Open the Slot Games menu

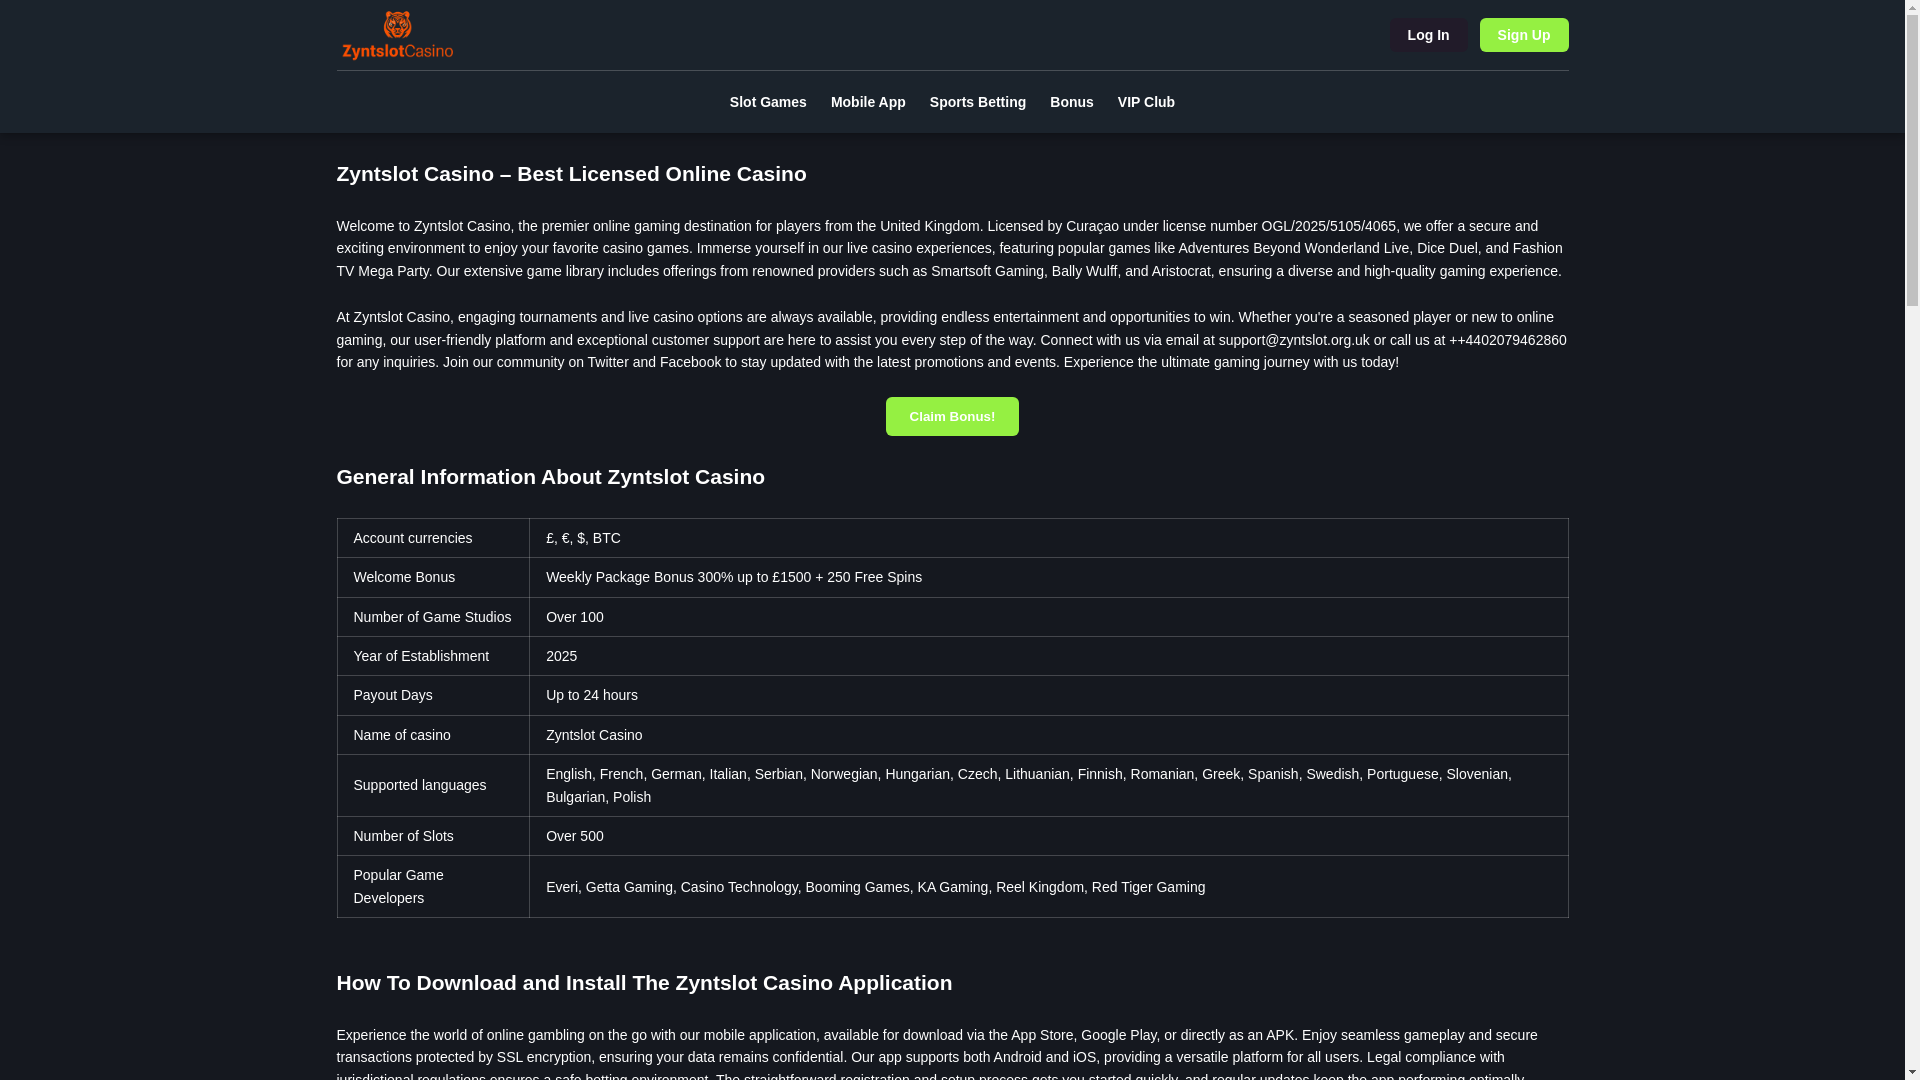coord(768,102)
